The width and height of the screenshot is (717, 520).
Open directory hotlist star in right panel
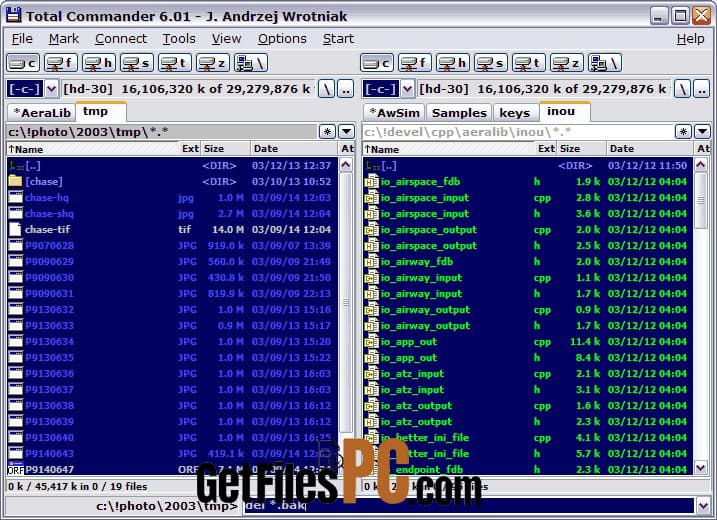683,132
